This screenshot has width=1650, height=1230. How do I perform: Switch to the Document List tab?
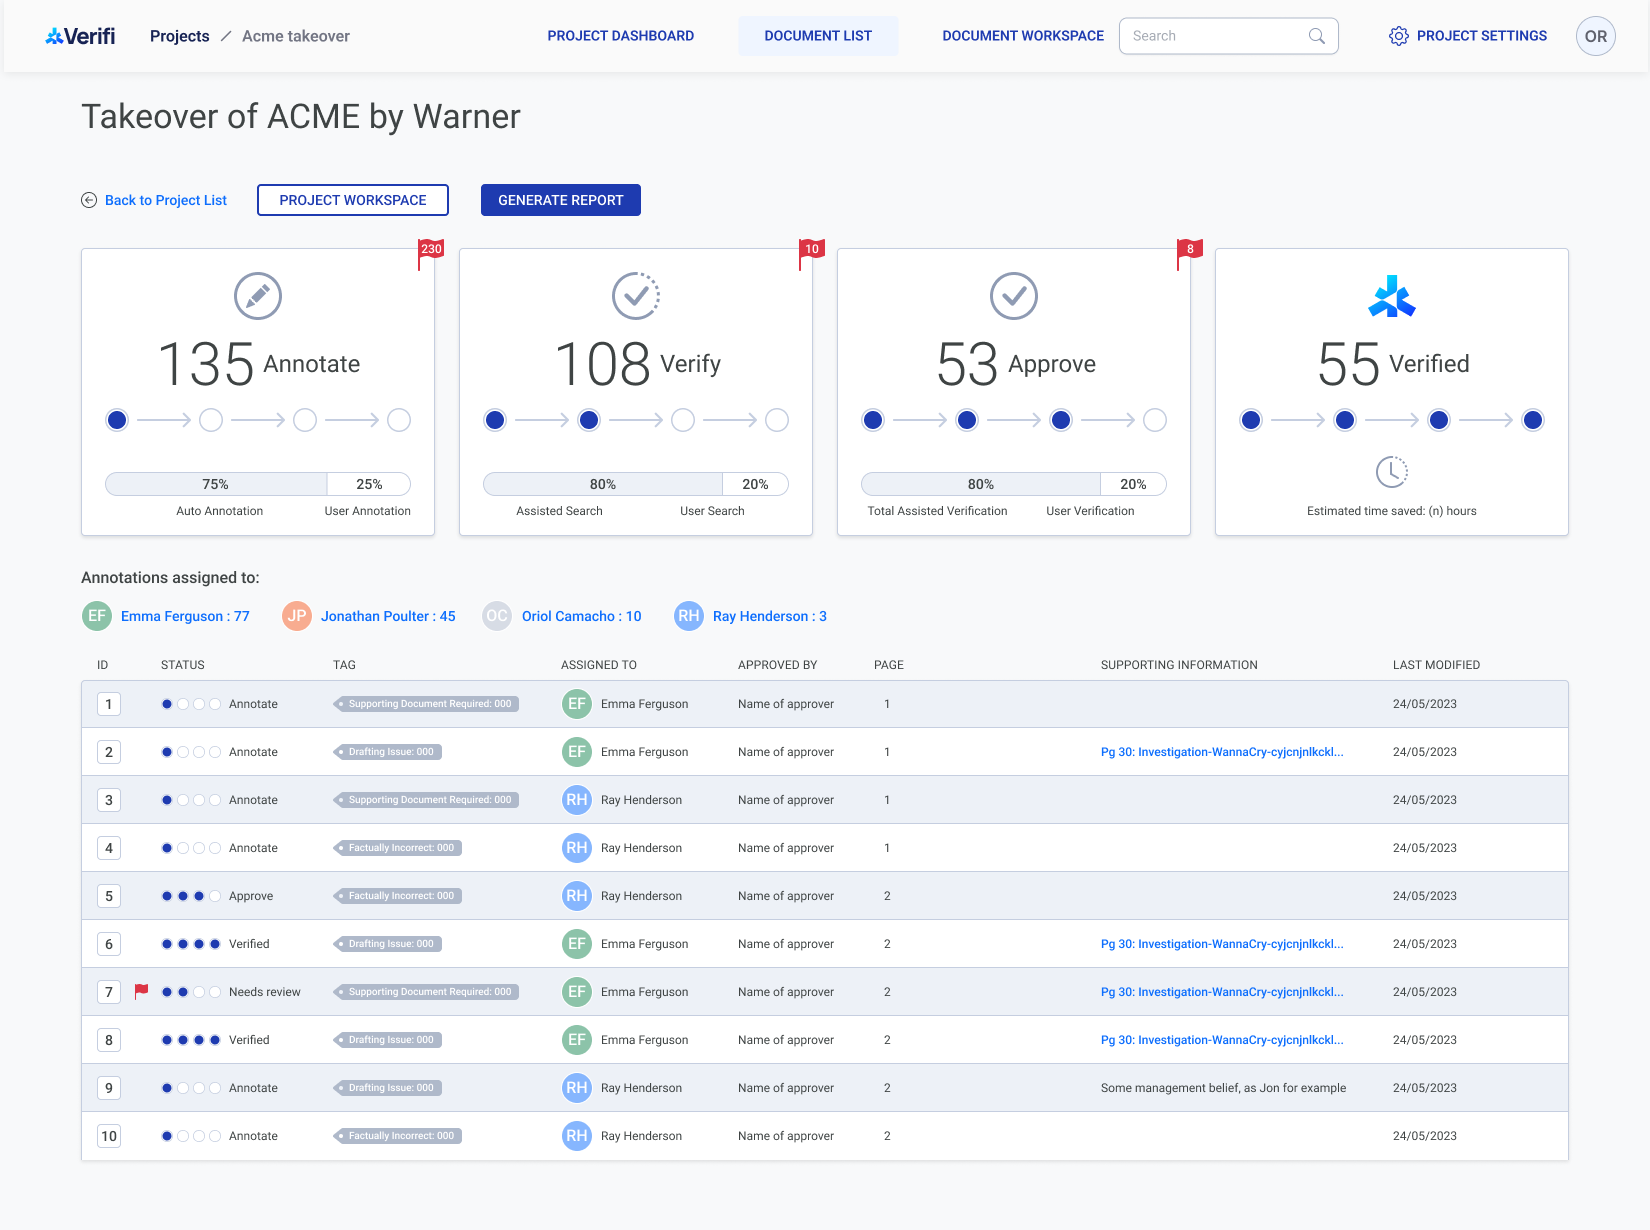click(818, 36)
